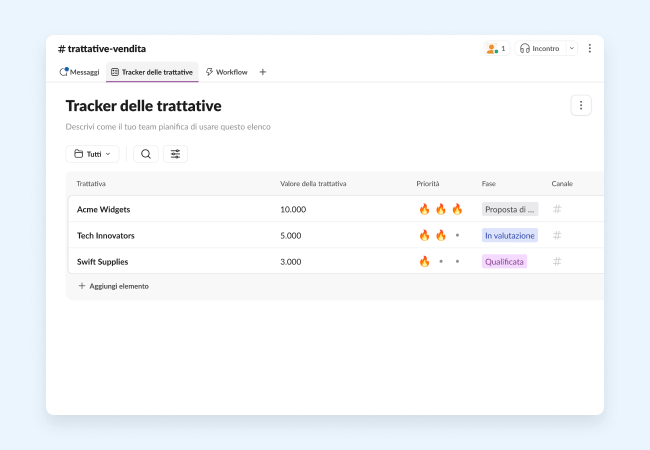Click Tech Innovators' first flame icon
Screen dimensions: 650x450
(424, 235)
